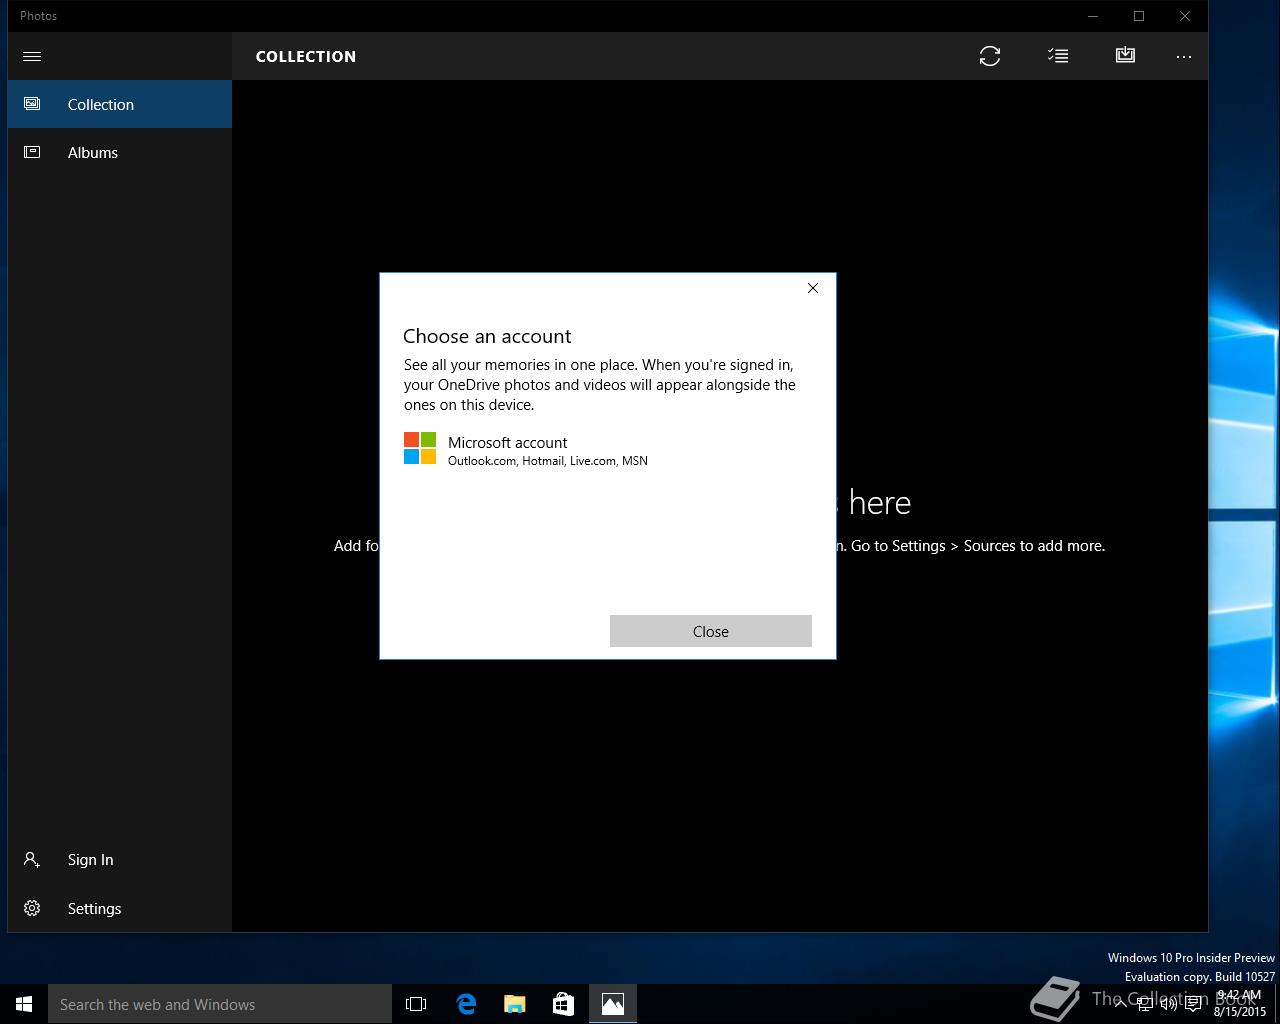Click the Close button in dialog
Screen dimensions: 1280x1024
coord(711,631)
